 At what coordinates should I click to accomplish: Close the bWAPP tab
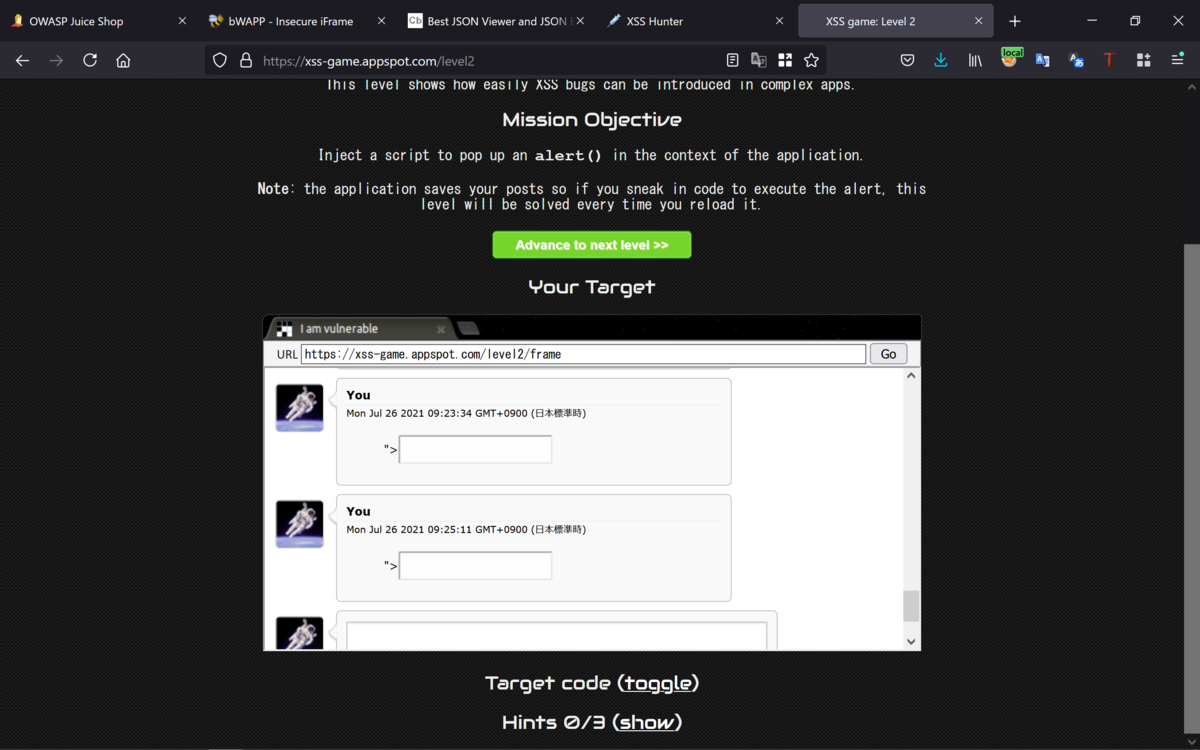tap(381, 21)
